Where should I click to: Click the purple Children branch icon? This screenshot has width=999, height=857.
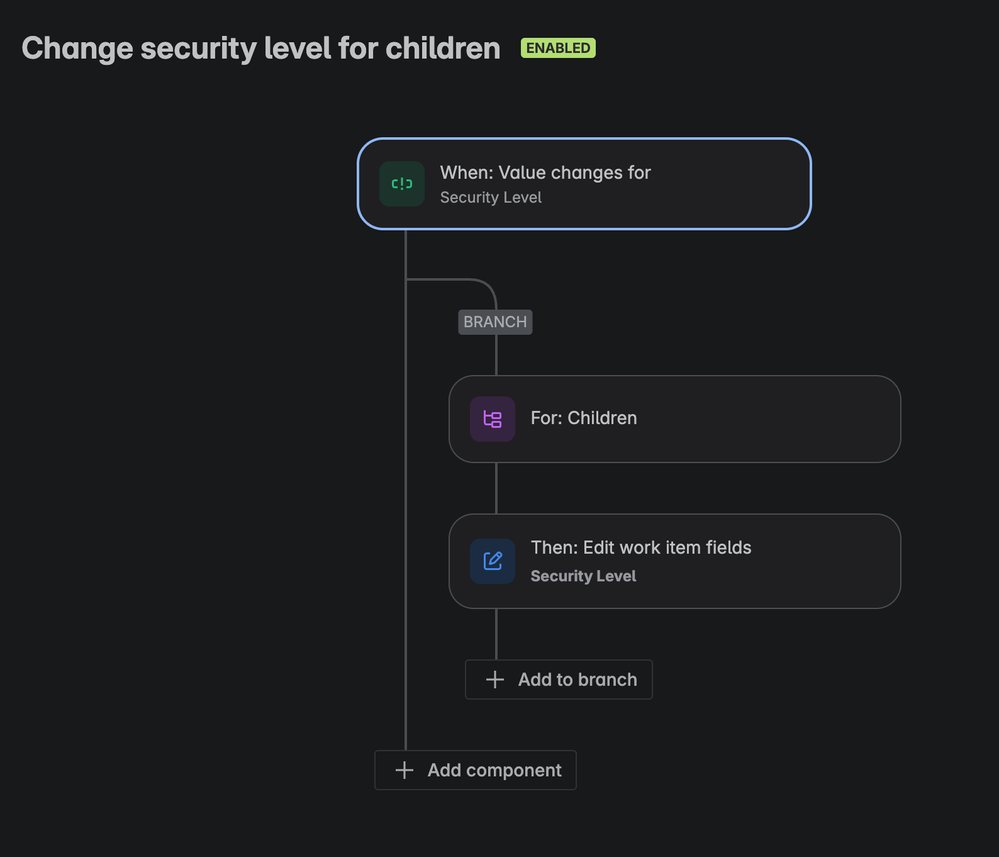(492, 419)
